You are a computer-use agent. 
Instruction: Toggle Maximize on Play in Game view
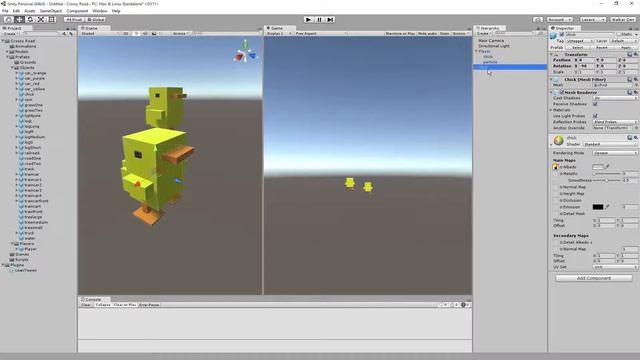pos(400,33)
